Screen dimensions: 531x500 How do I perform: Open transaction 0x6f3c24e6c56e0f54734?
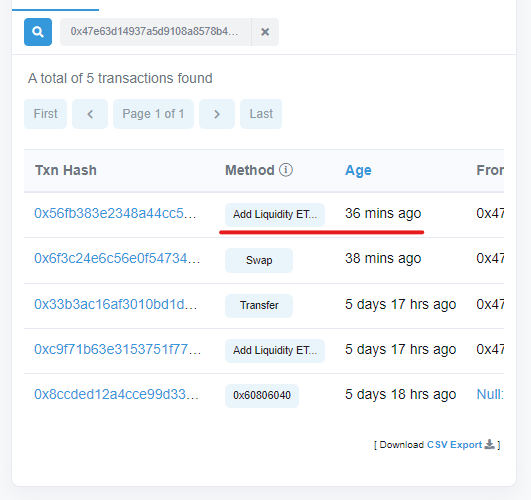tap(117, 258)
